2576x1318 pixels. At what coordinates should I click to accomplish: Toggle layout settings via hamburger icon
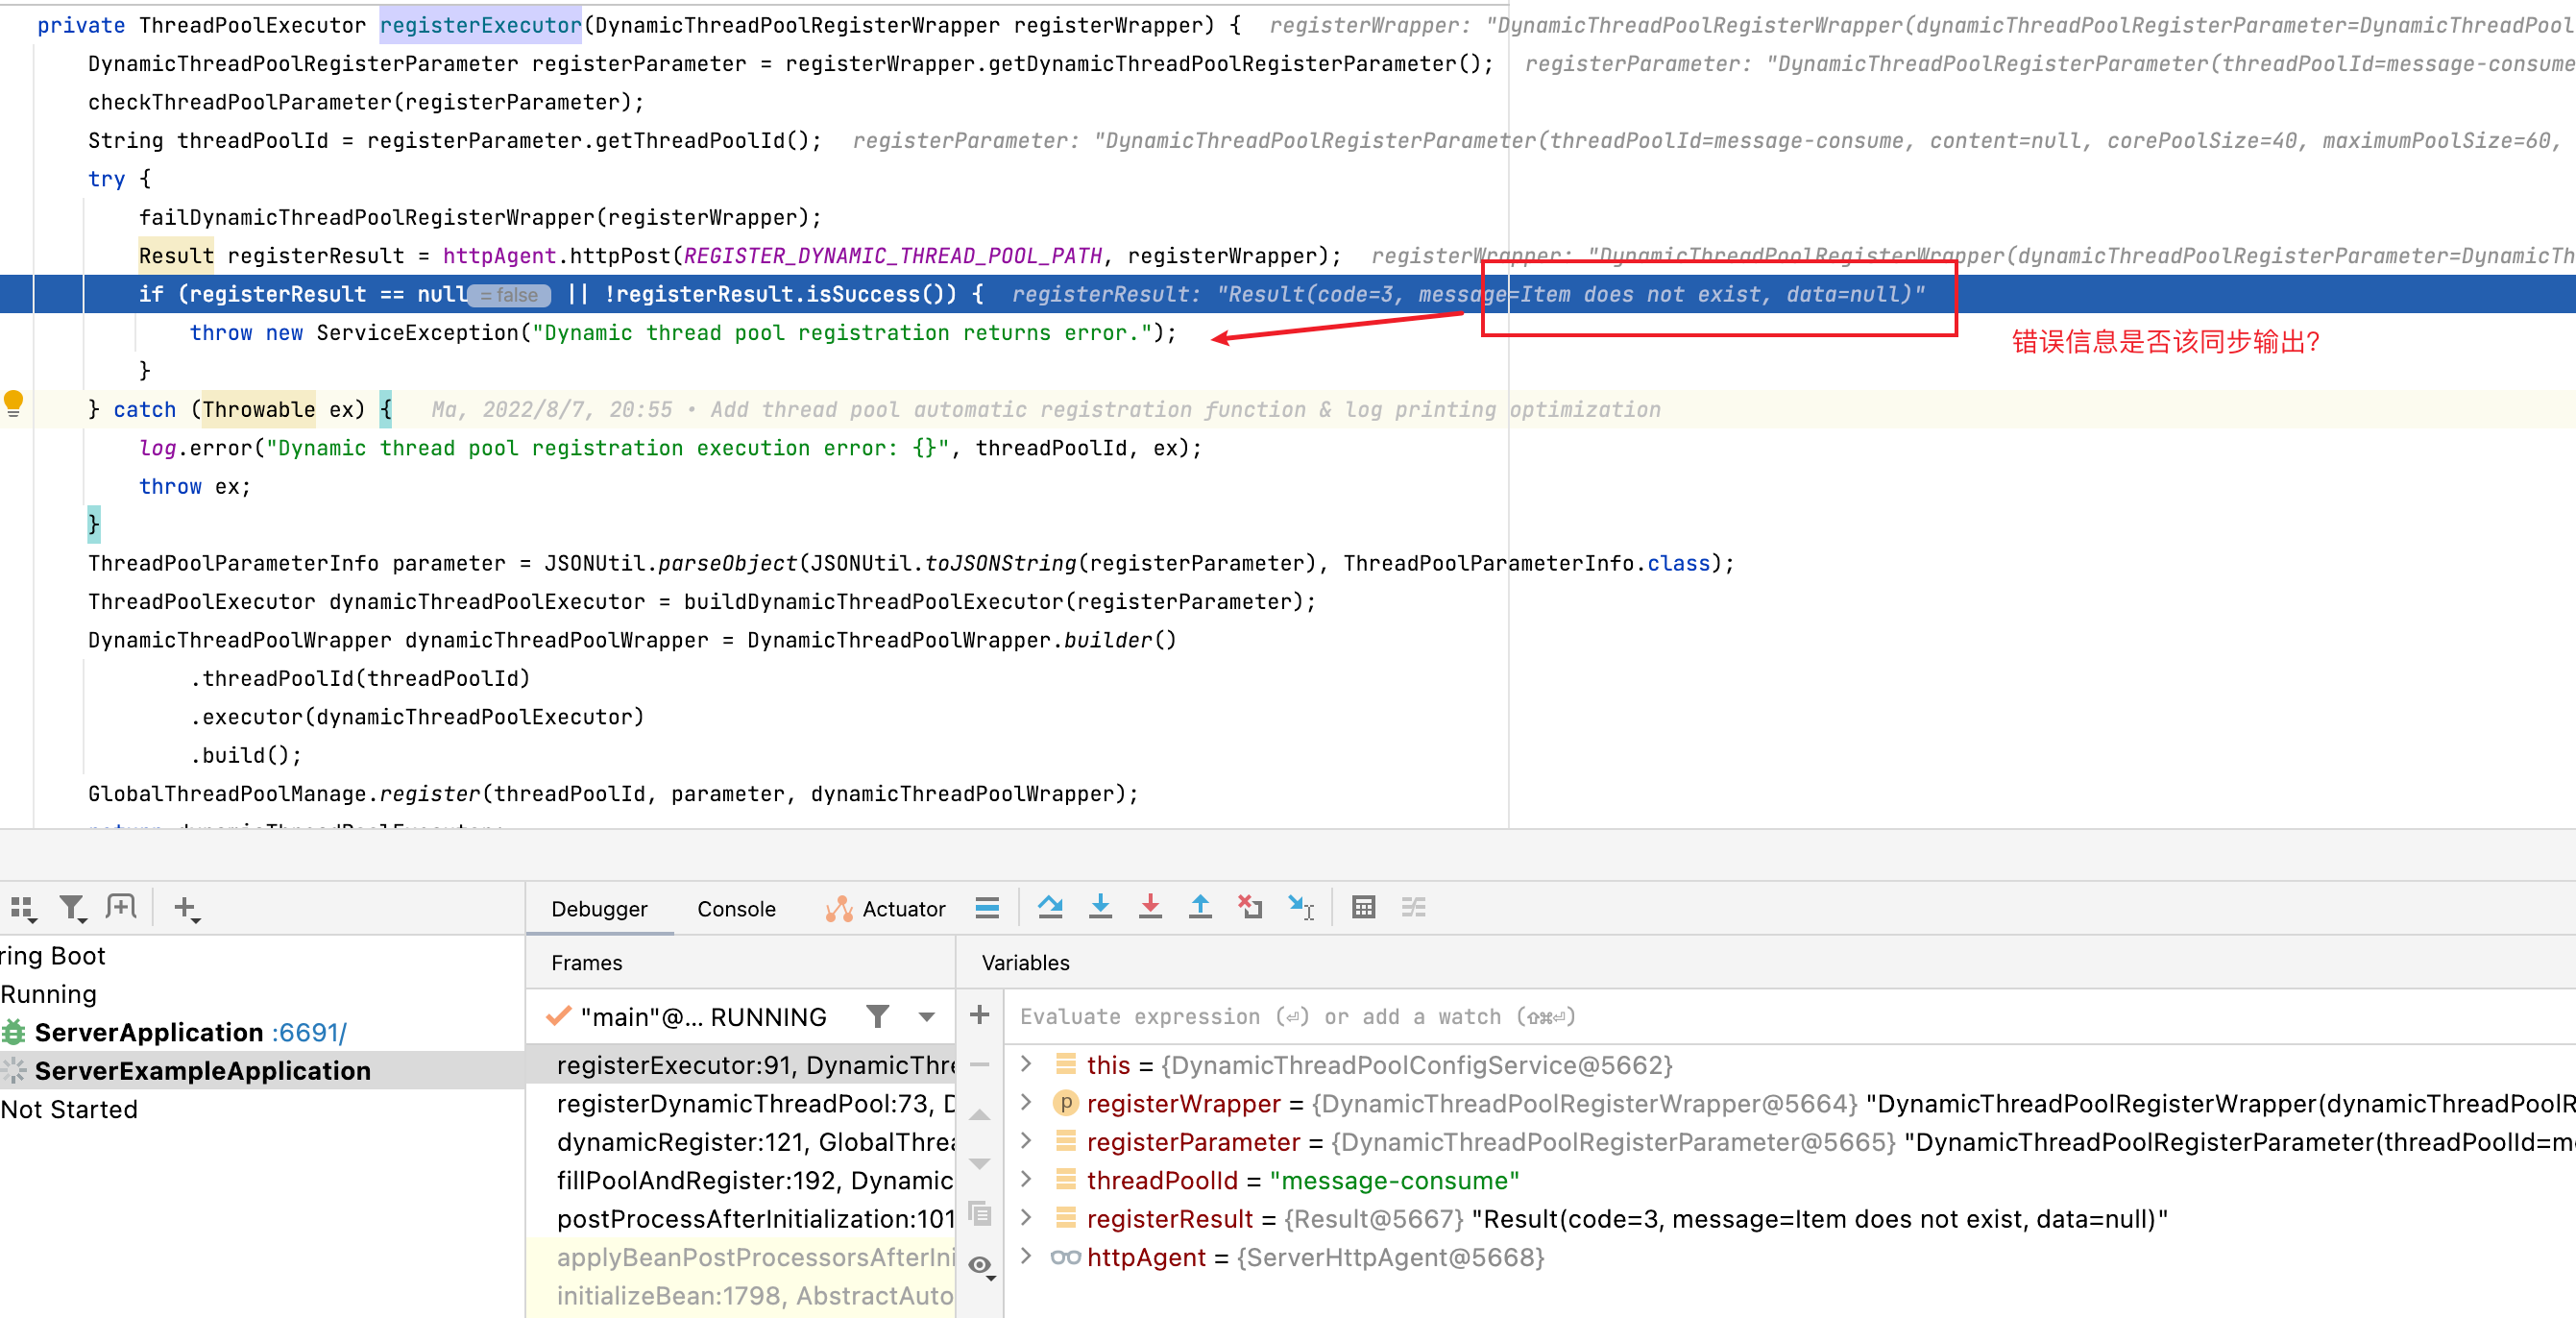[x=988, y=907]
